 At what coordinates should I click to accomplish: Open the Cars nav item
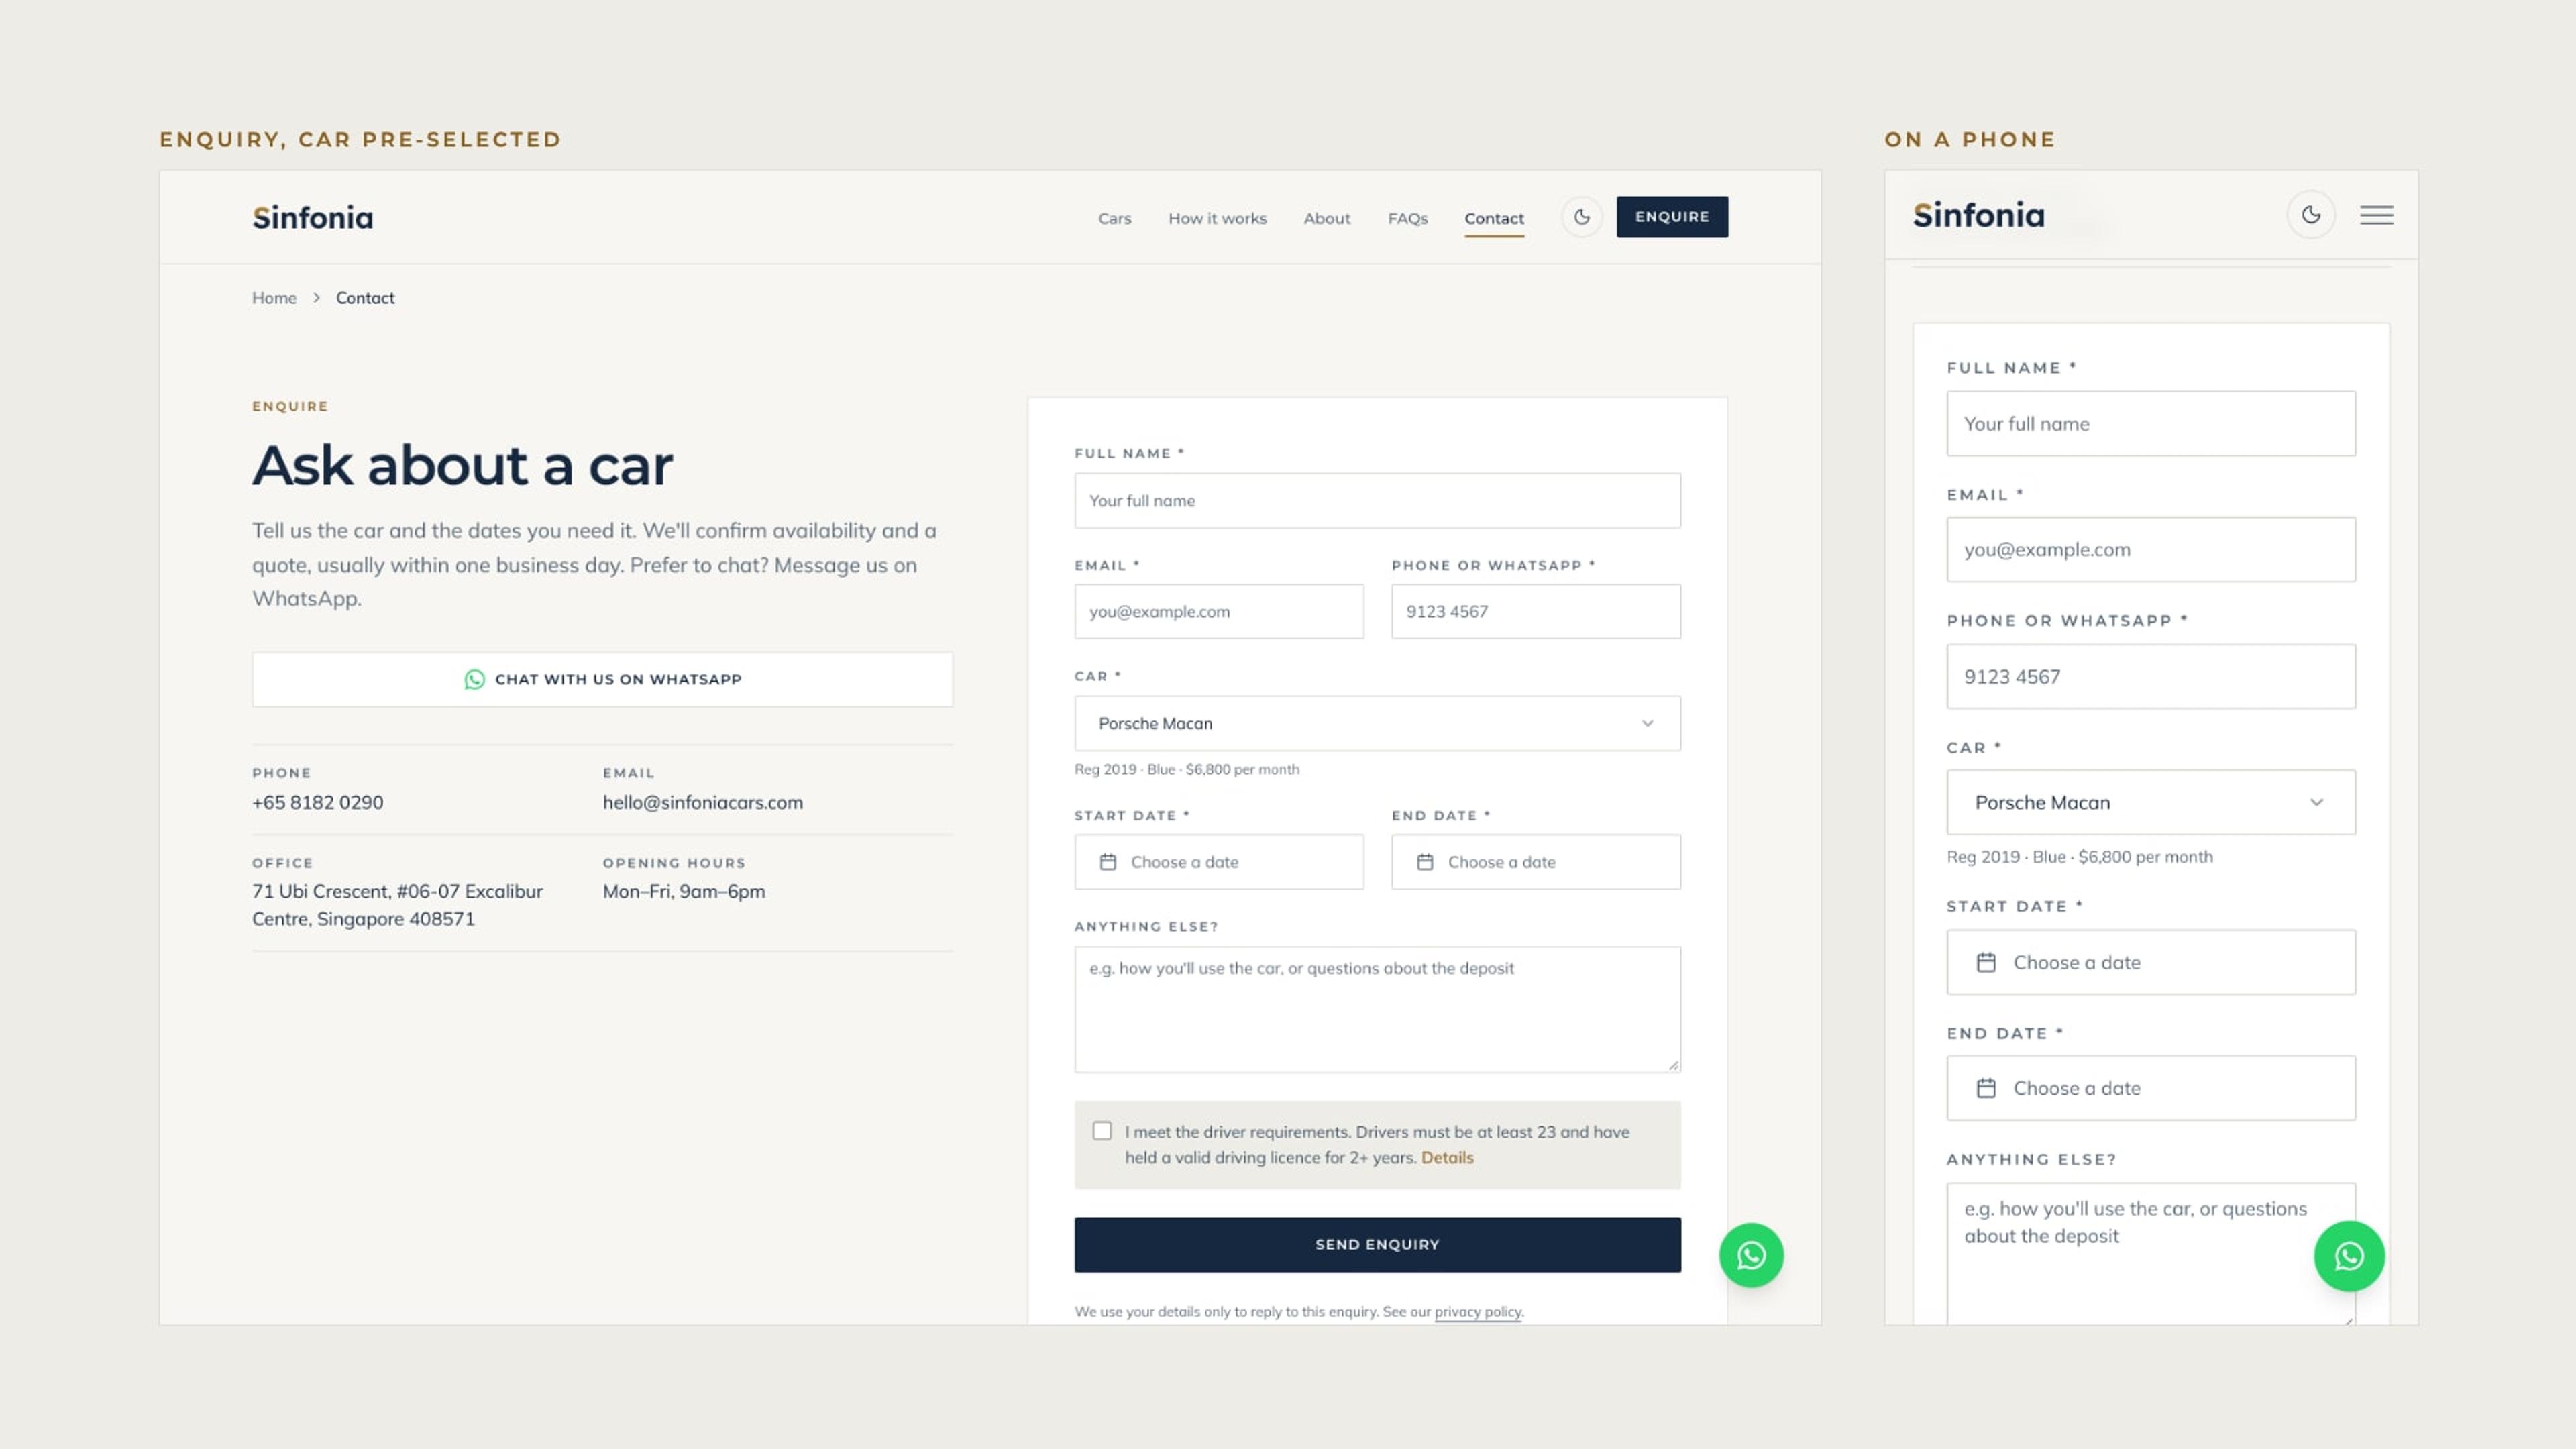coord(1114,218)
